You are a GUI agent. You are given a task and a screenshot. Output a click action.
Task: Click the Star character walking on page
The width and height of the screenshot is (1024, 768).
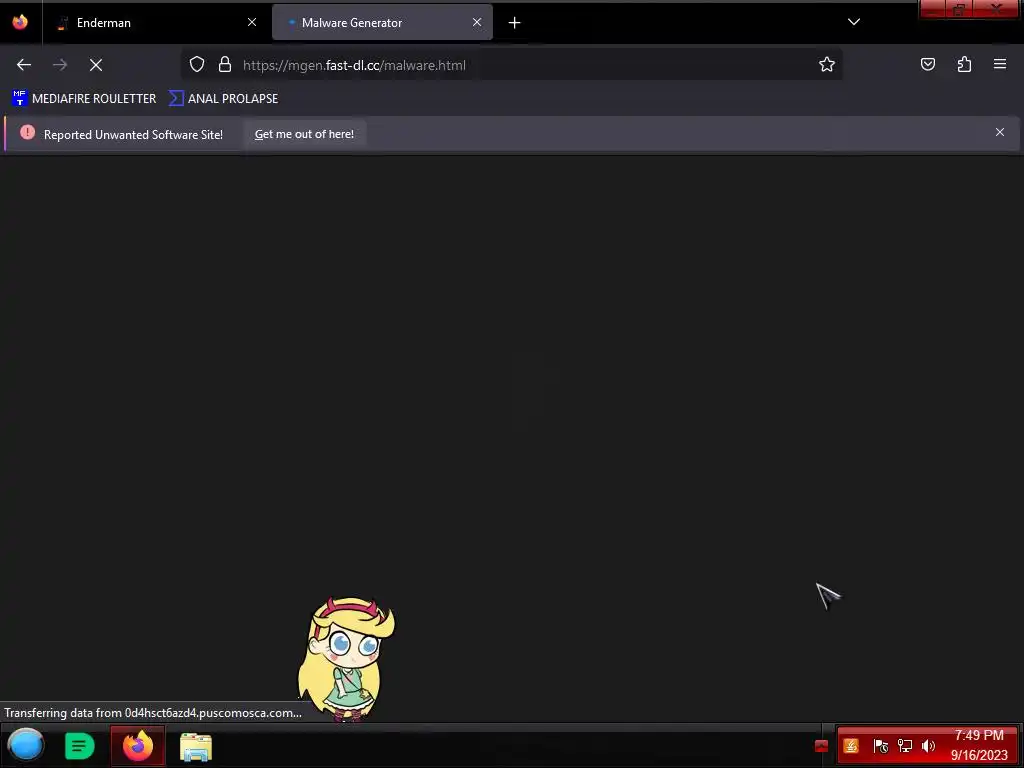point(346,659)
